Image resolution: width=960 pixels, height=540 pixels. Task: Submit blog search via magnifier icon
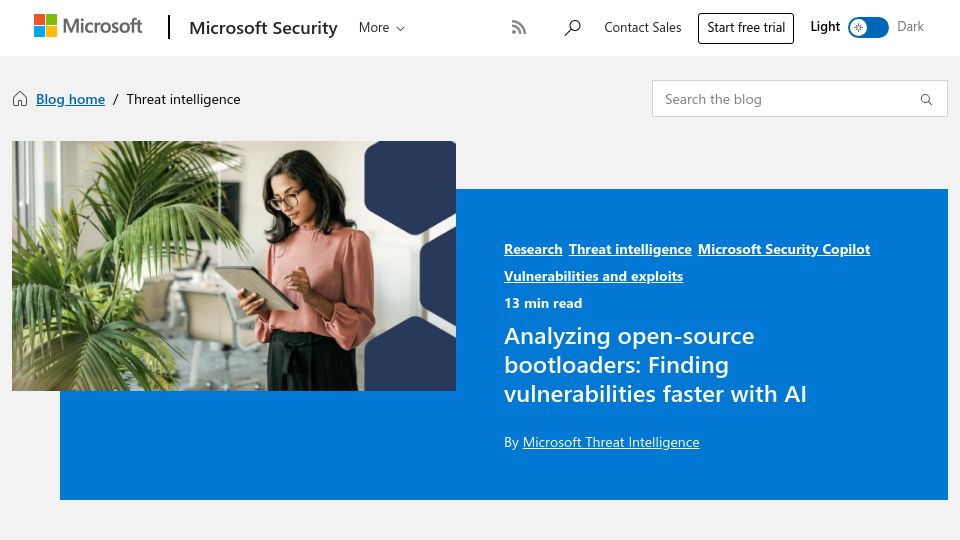coord(926,99)
